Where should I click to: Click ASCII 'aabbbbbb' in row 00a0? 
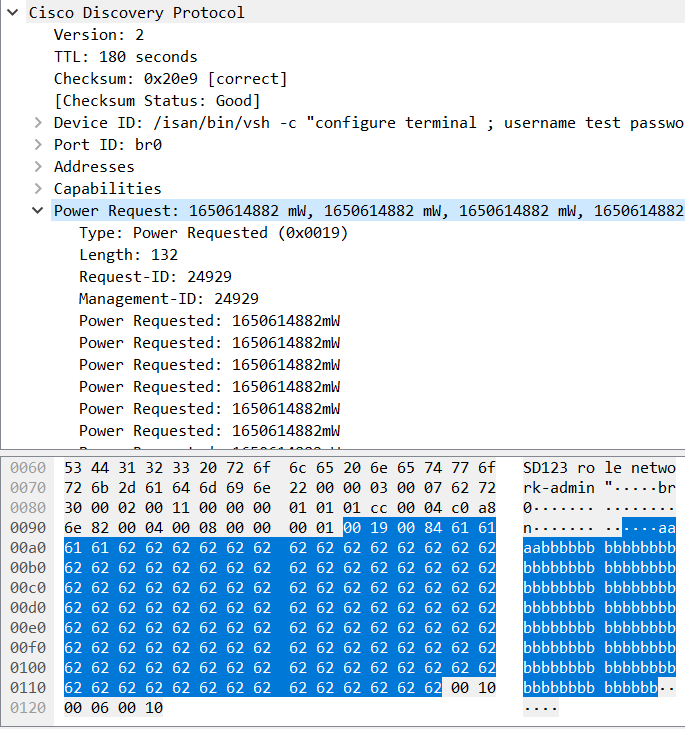coord(559,548)
